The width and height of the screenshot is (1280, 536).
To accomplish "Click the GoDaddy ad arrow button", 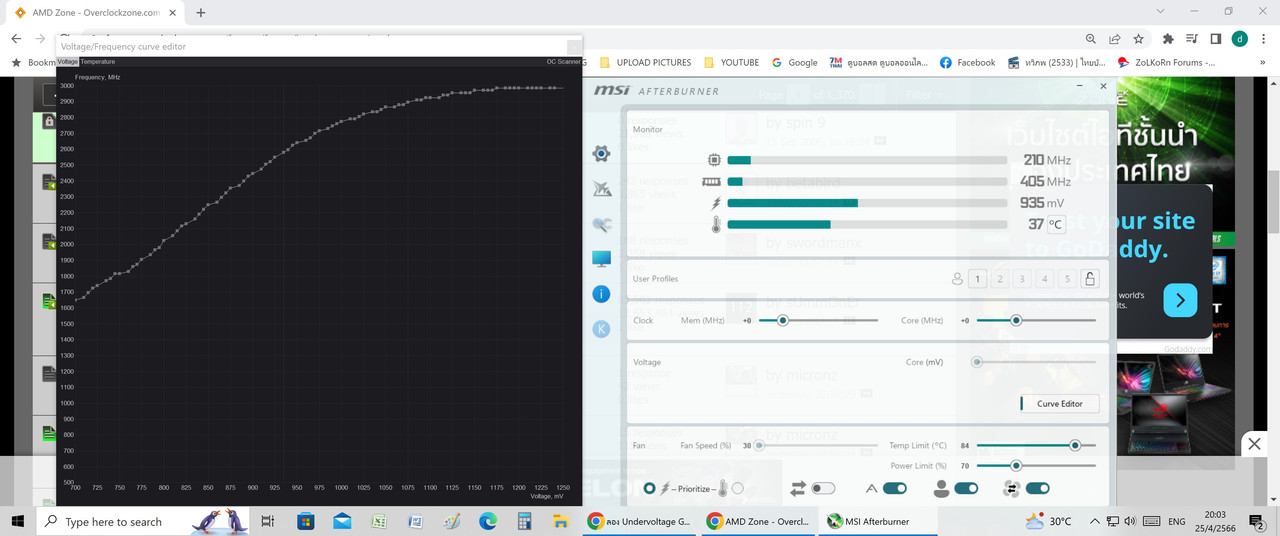I will pyautogui.click(x=1180, y=300).
